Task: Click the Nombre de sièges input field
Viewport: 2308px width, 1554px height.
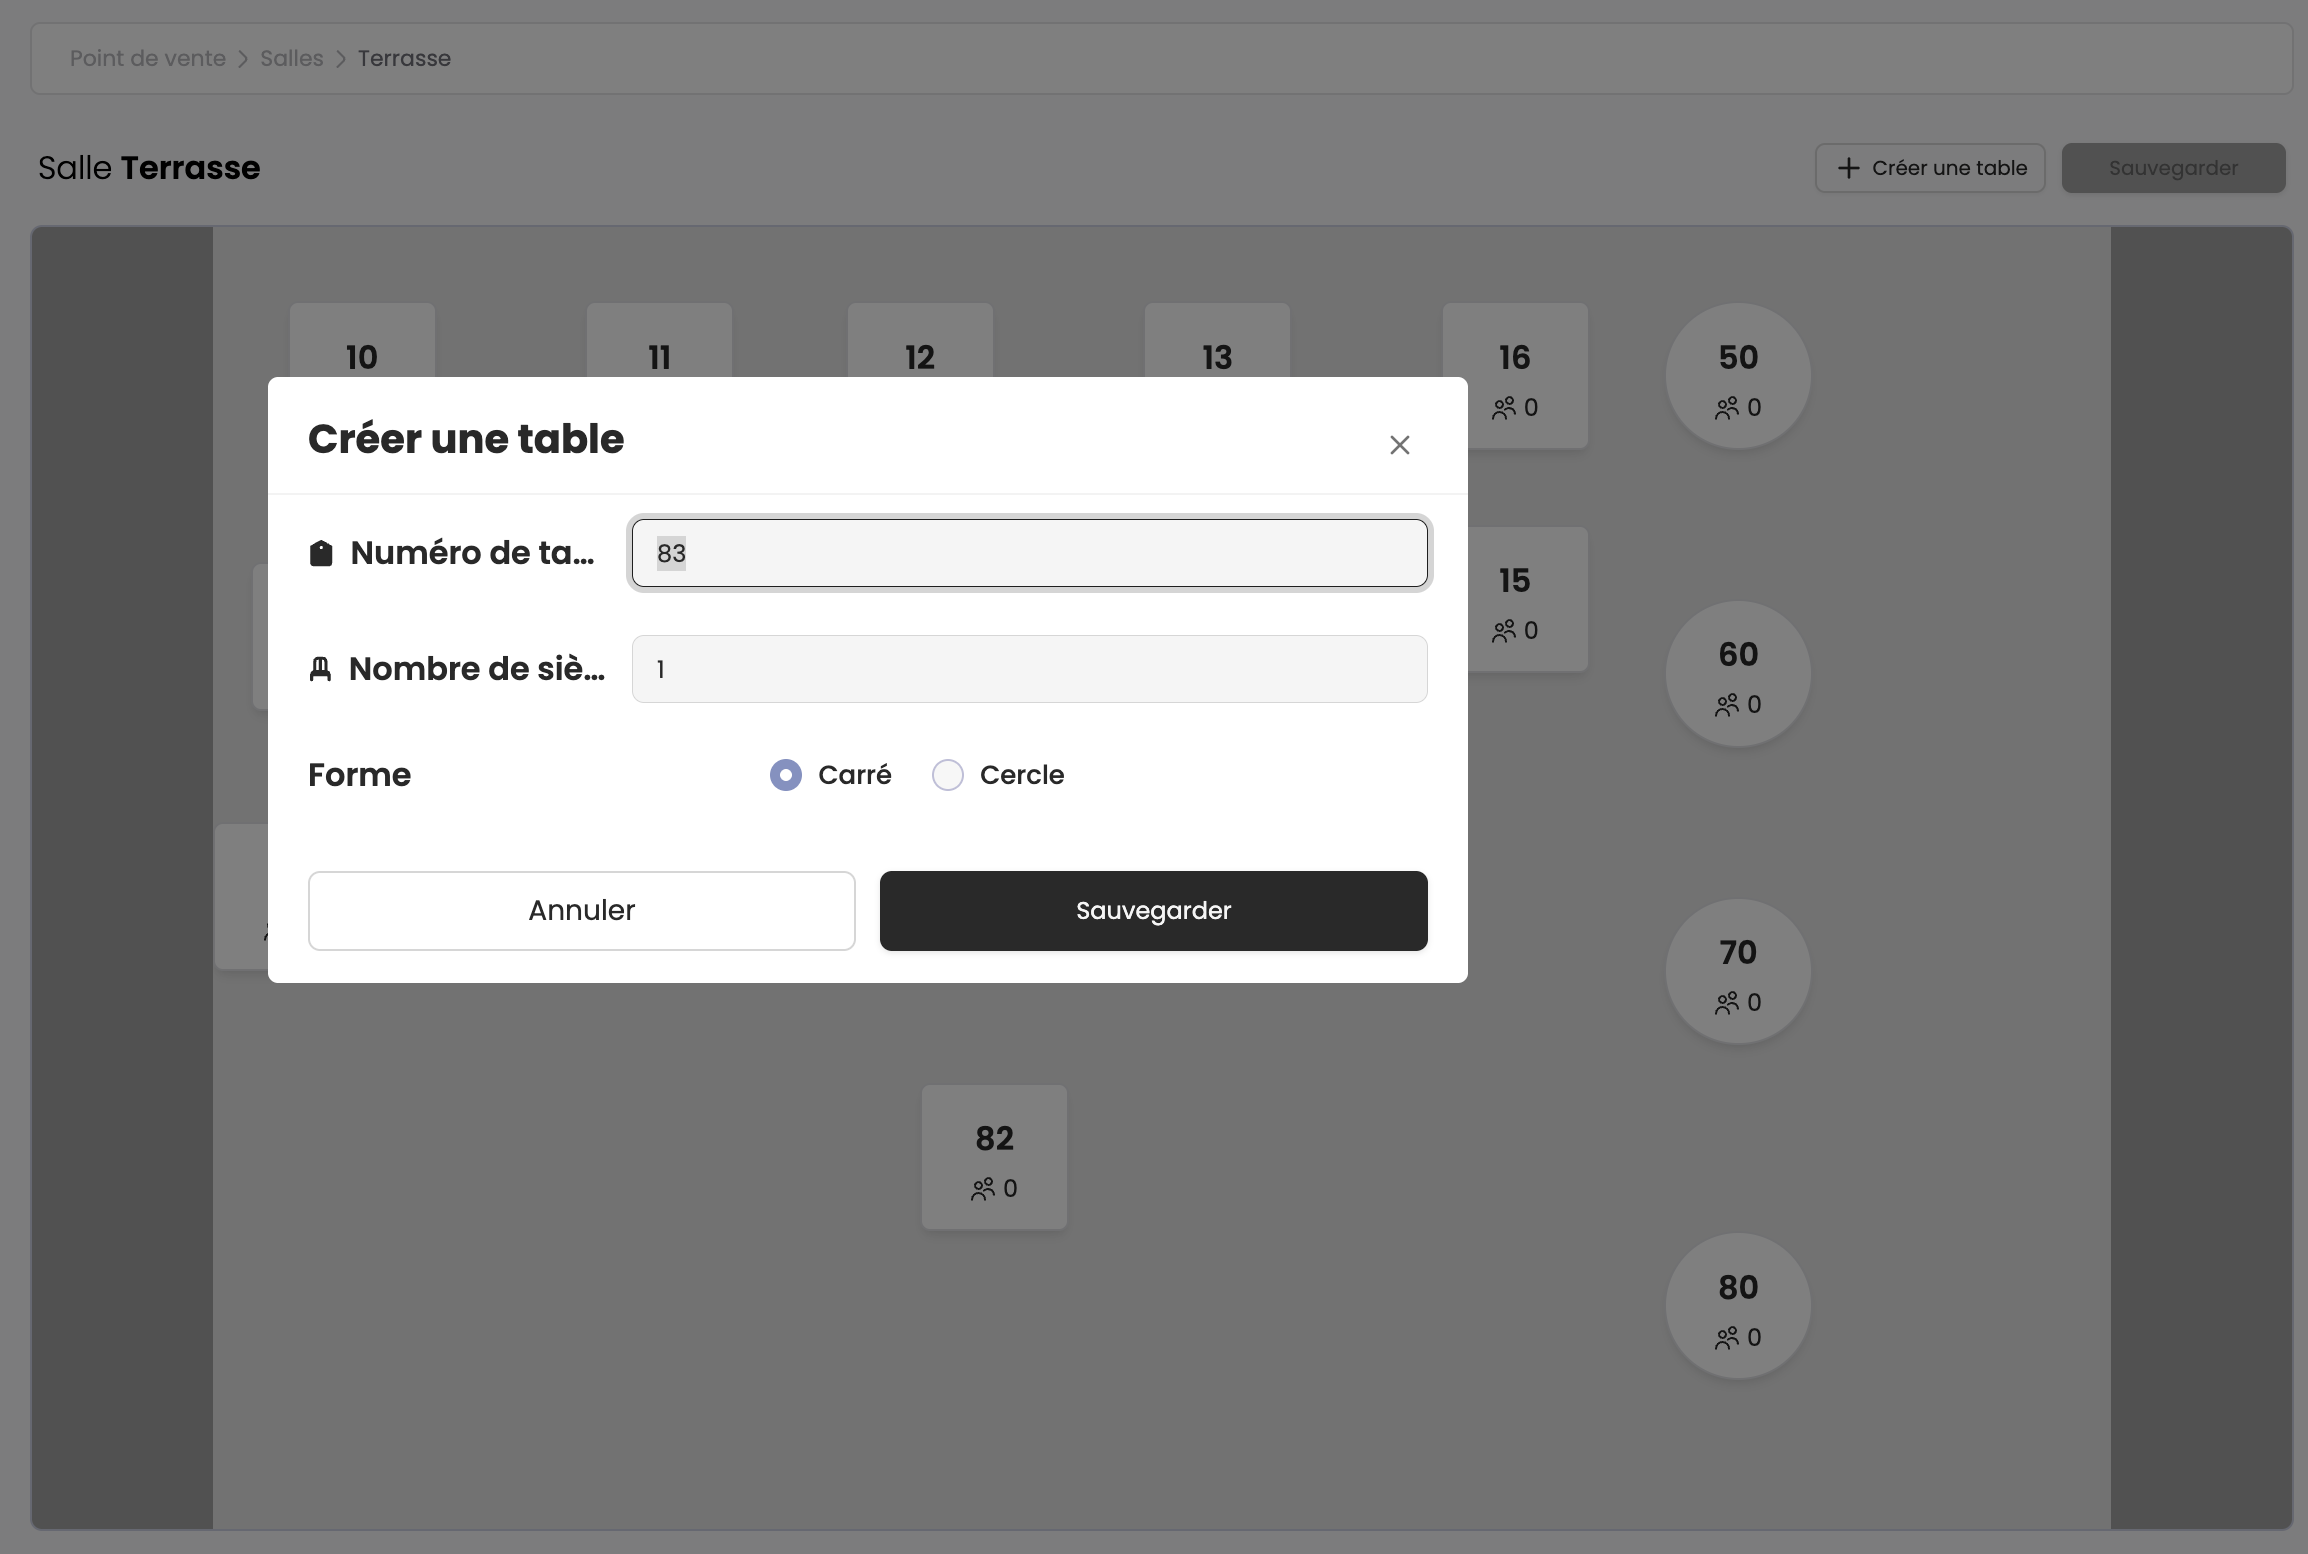Action: (1029, 669)
